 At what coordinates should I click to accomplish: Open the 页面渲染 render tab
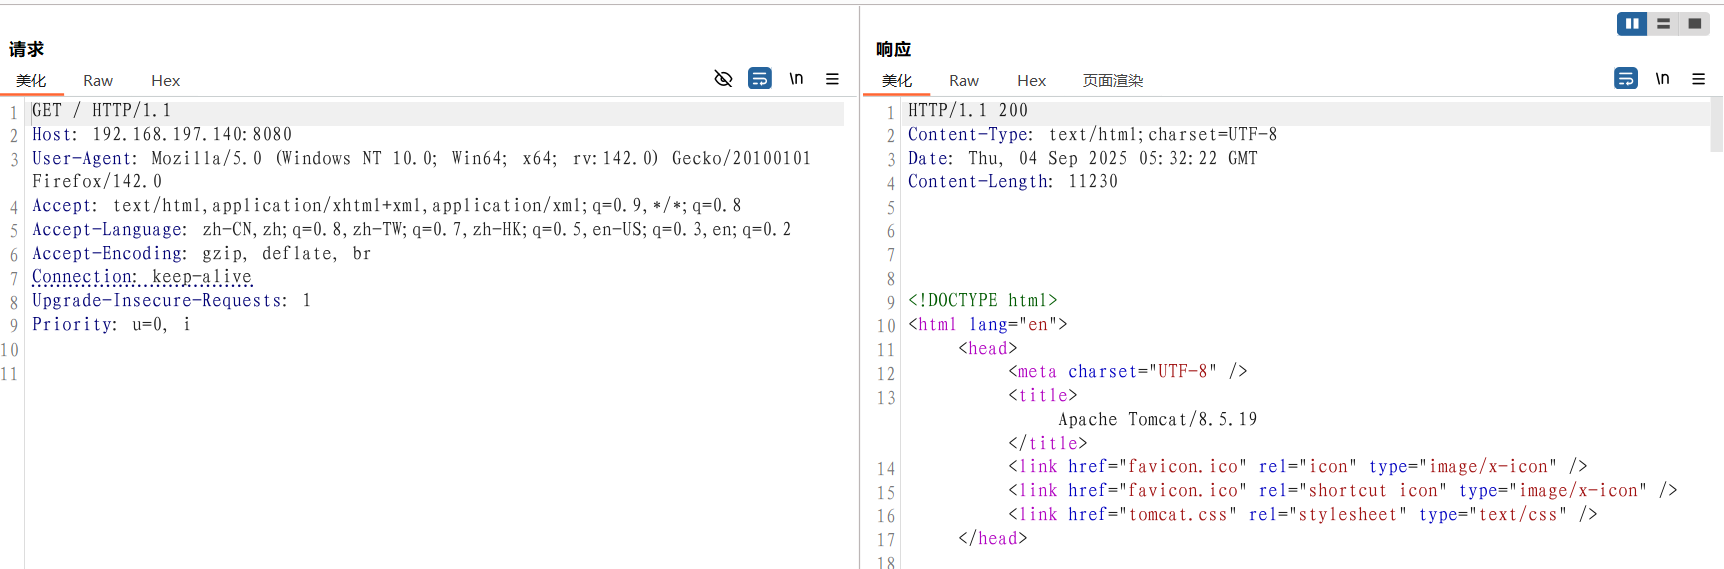pos(1113,81)
